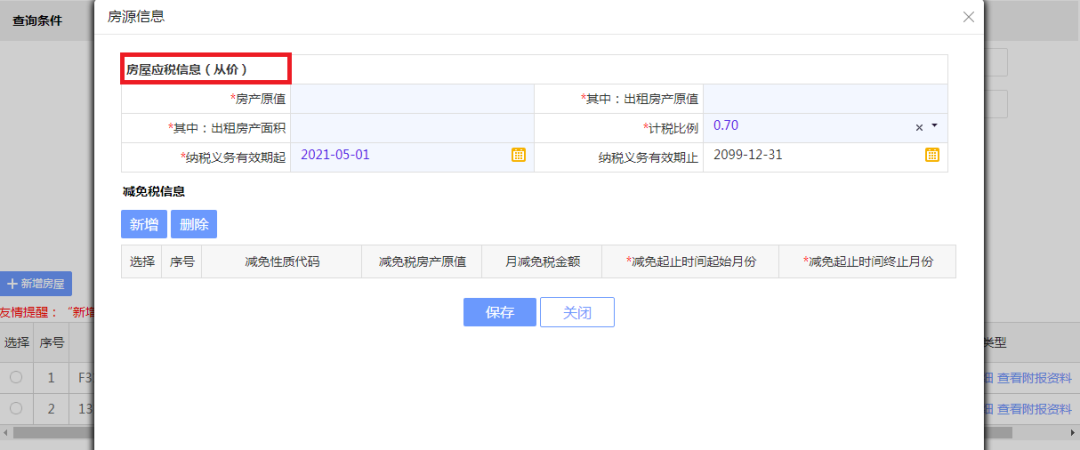1080x450 pixels.
Task: Click the 序号 header in 减免税信息 table
Action: [182, 262]
